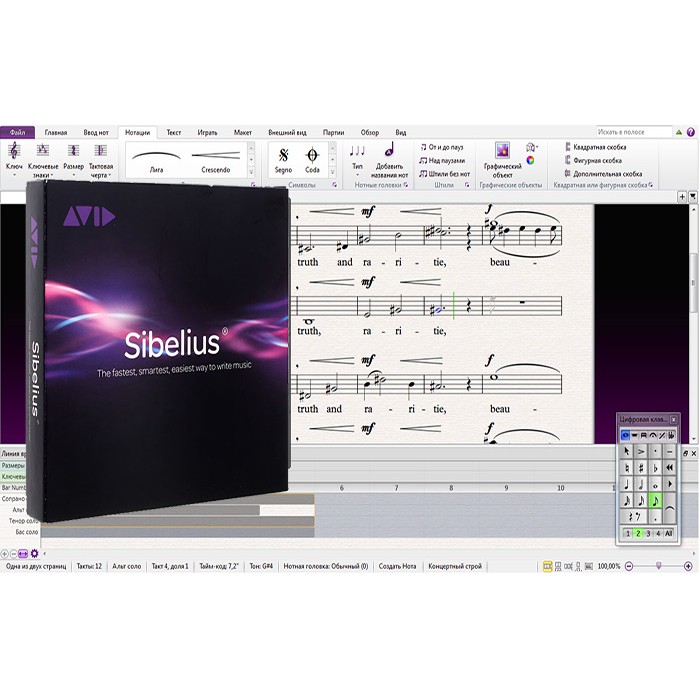Image resolution: width=700 pixels, height=700 pixels.
Task: Switch to the Ввод нот tab
Action: pyautogui.click(x=96, y=133)
